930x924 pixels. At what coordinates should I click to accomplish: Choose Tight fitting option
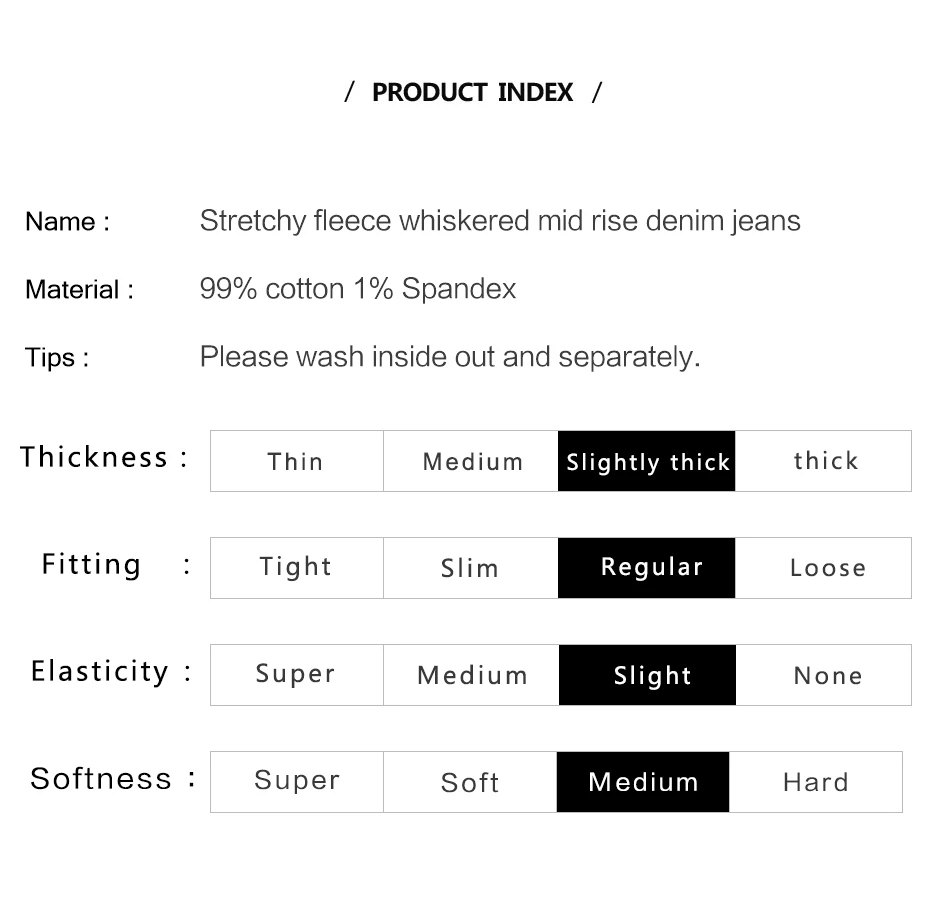tap(296, 568)
